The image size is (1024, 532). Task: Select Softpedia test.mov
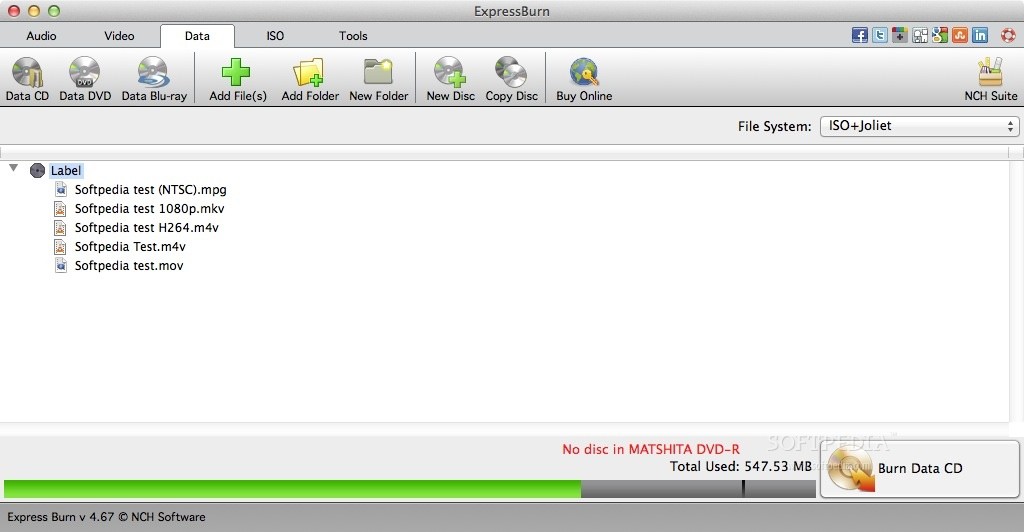pyautogui.click(x=129, y=265)
